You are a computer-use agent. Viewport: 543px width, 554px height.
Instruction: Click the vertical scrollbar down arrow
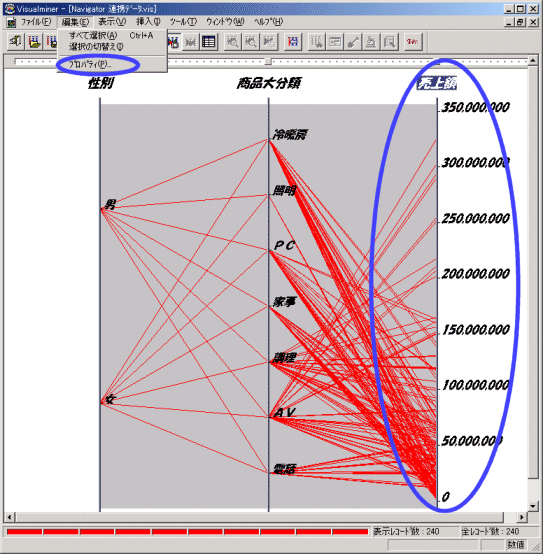coord(533,506)
